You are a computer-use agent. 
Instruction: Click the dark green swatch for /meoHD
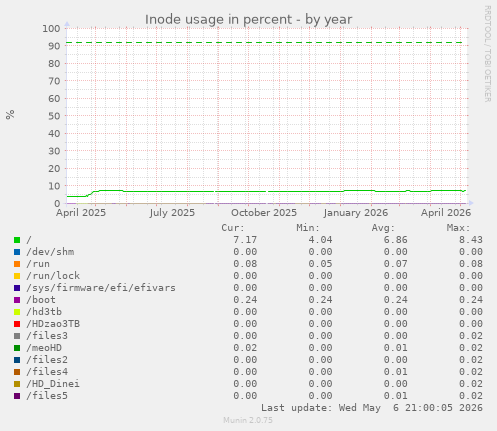pyautogui.click(x=17, y=348)
